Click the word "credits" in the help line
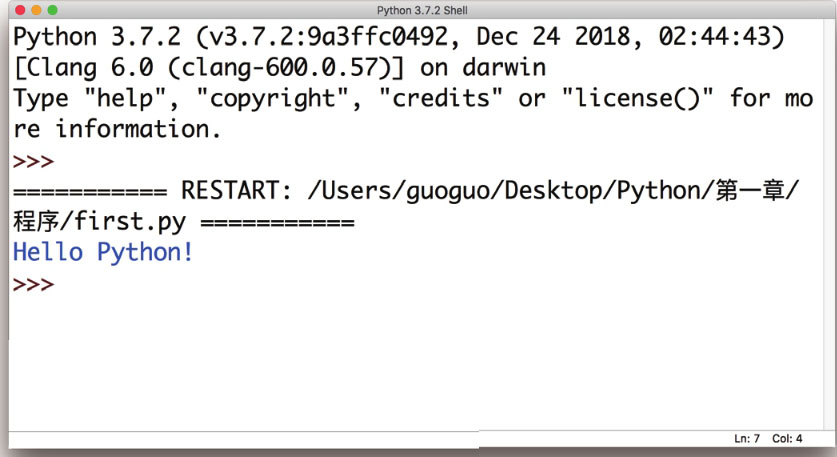This screenshot has height=457, width=837. coord(441,98)
